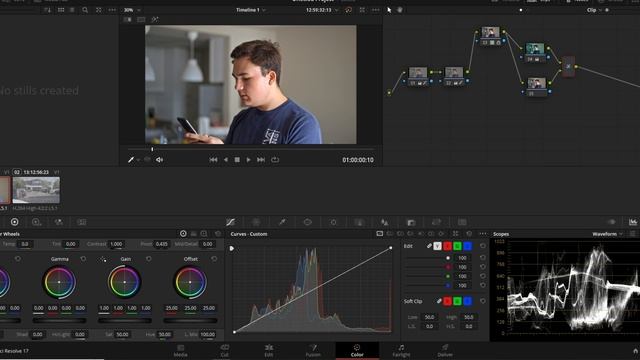Open the viewer zoom percentage dropdown
The image size is (640, 360).
[132, 10]
